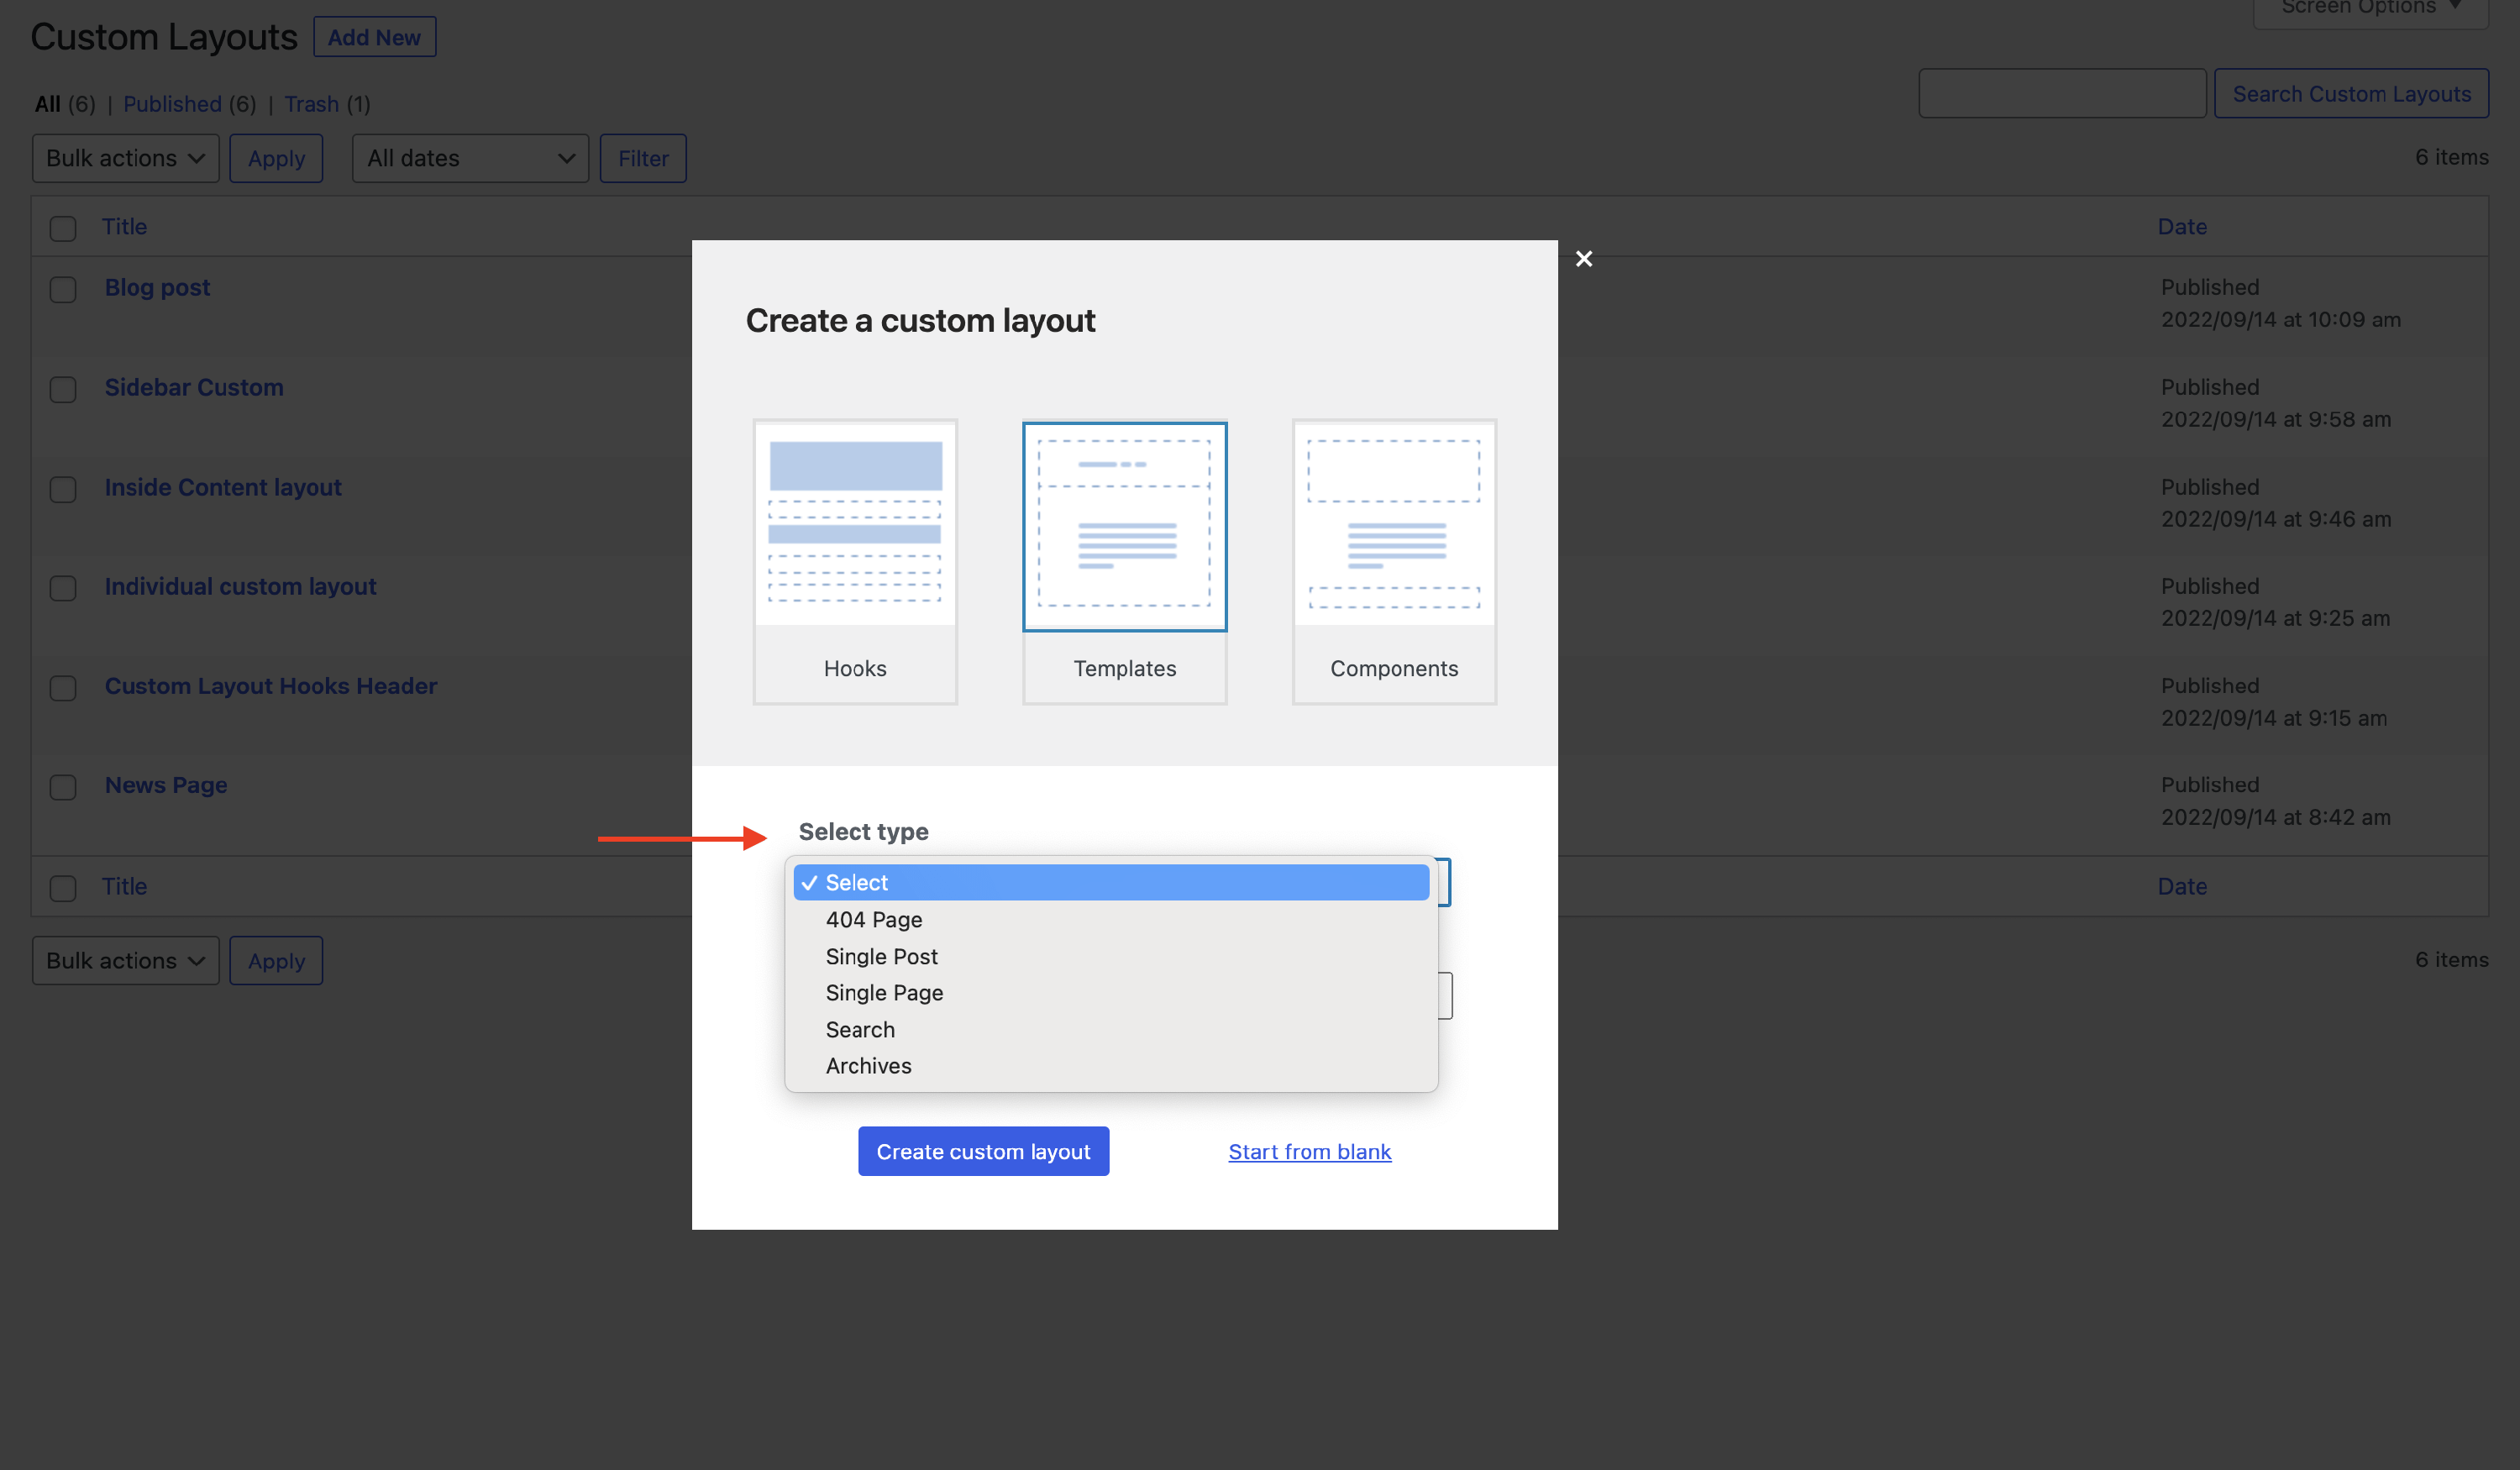The width and height of the screenshot is (2520, 1470).
Task: Select Search option in type dropdown
Action: [860, 1029]
